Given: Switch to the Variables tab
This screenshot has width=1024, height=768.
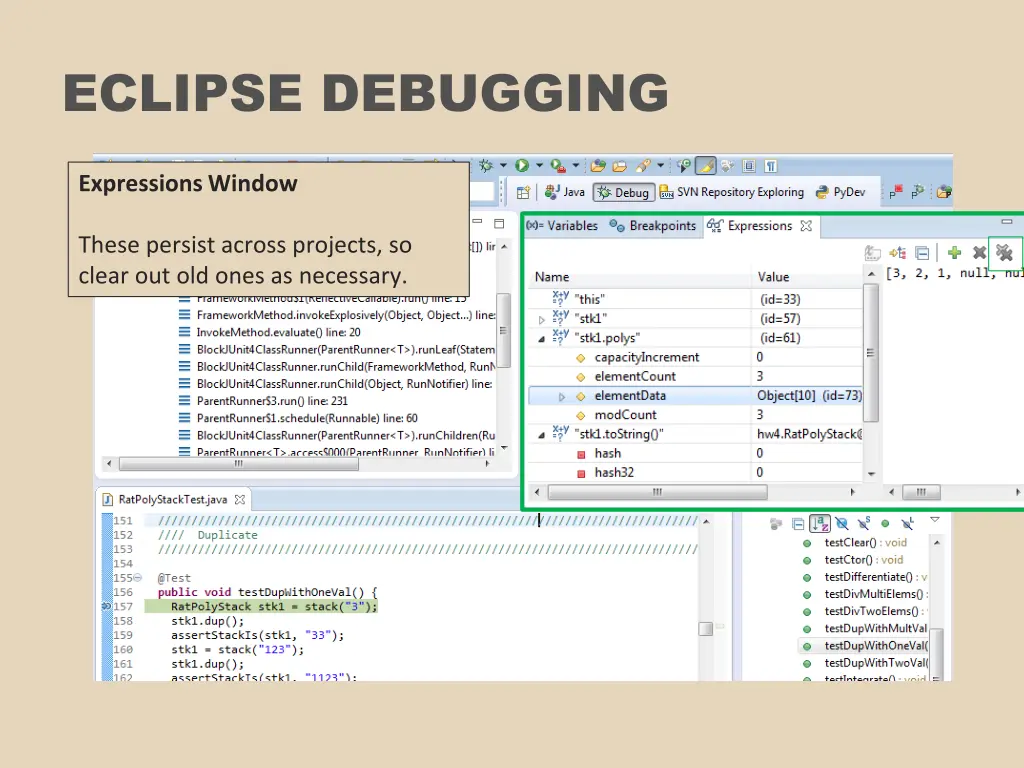Looking at the screenshot, I should (x=563, y=226).
